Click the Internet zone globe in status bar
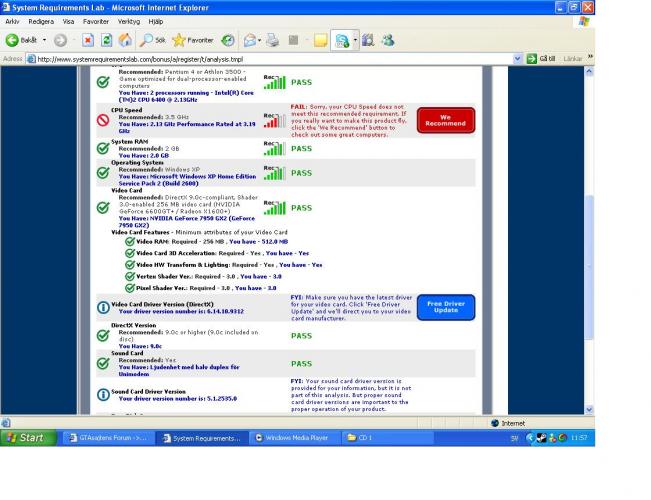The image size is (651, 500). [x=494, y=423]
